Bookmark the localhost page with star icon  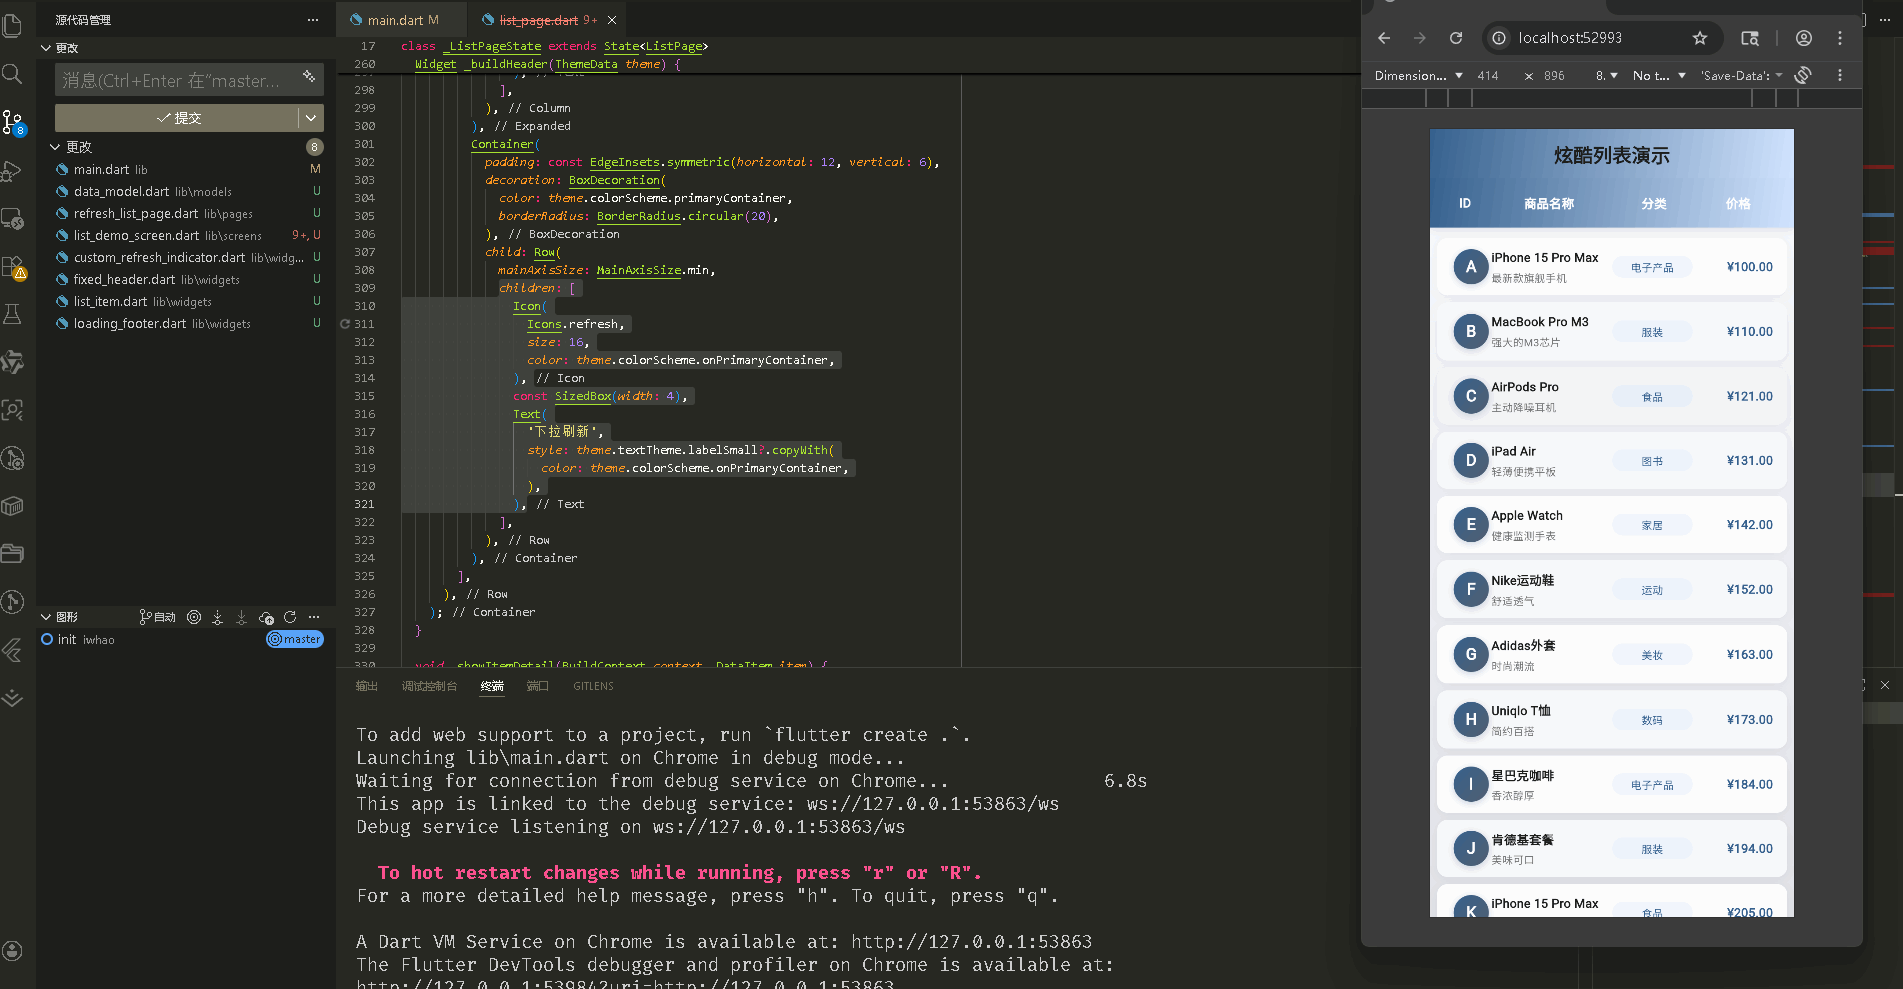tap(1700, 38)
